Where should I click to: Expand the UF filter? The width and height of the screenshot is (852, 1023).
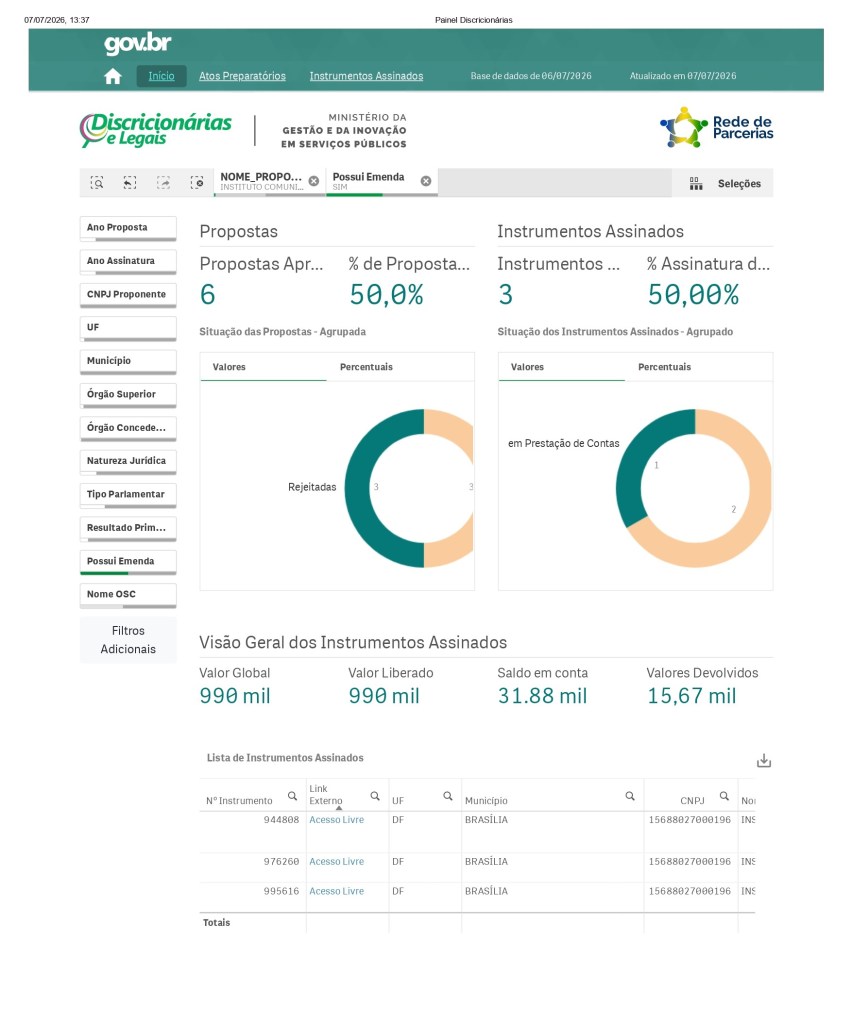128,328
